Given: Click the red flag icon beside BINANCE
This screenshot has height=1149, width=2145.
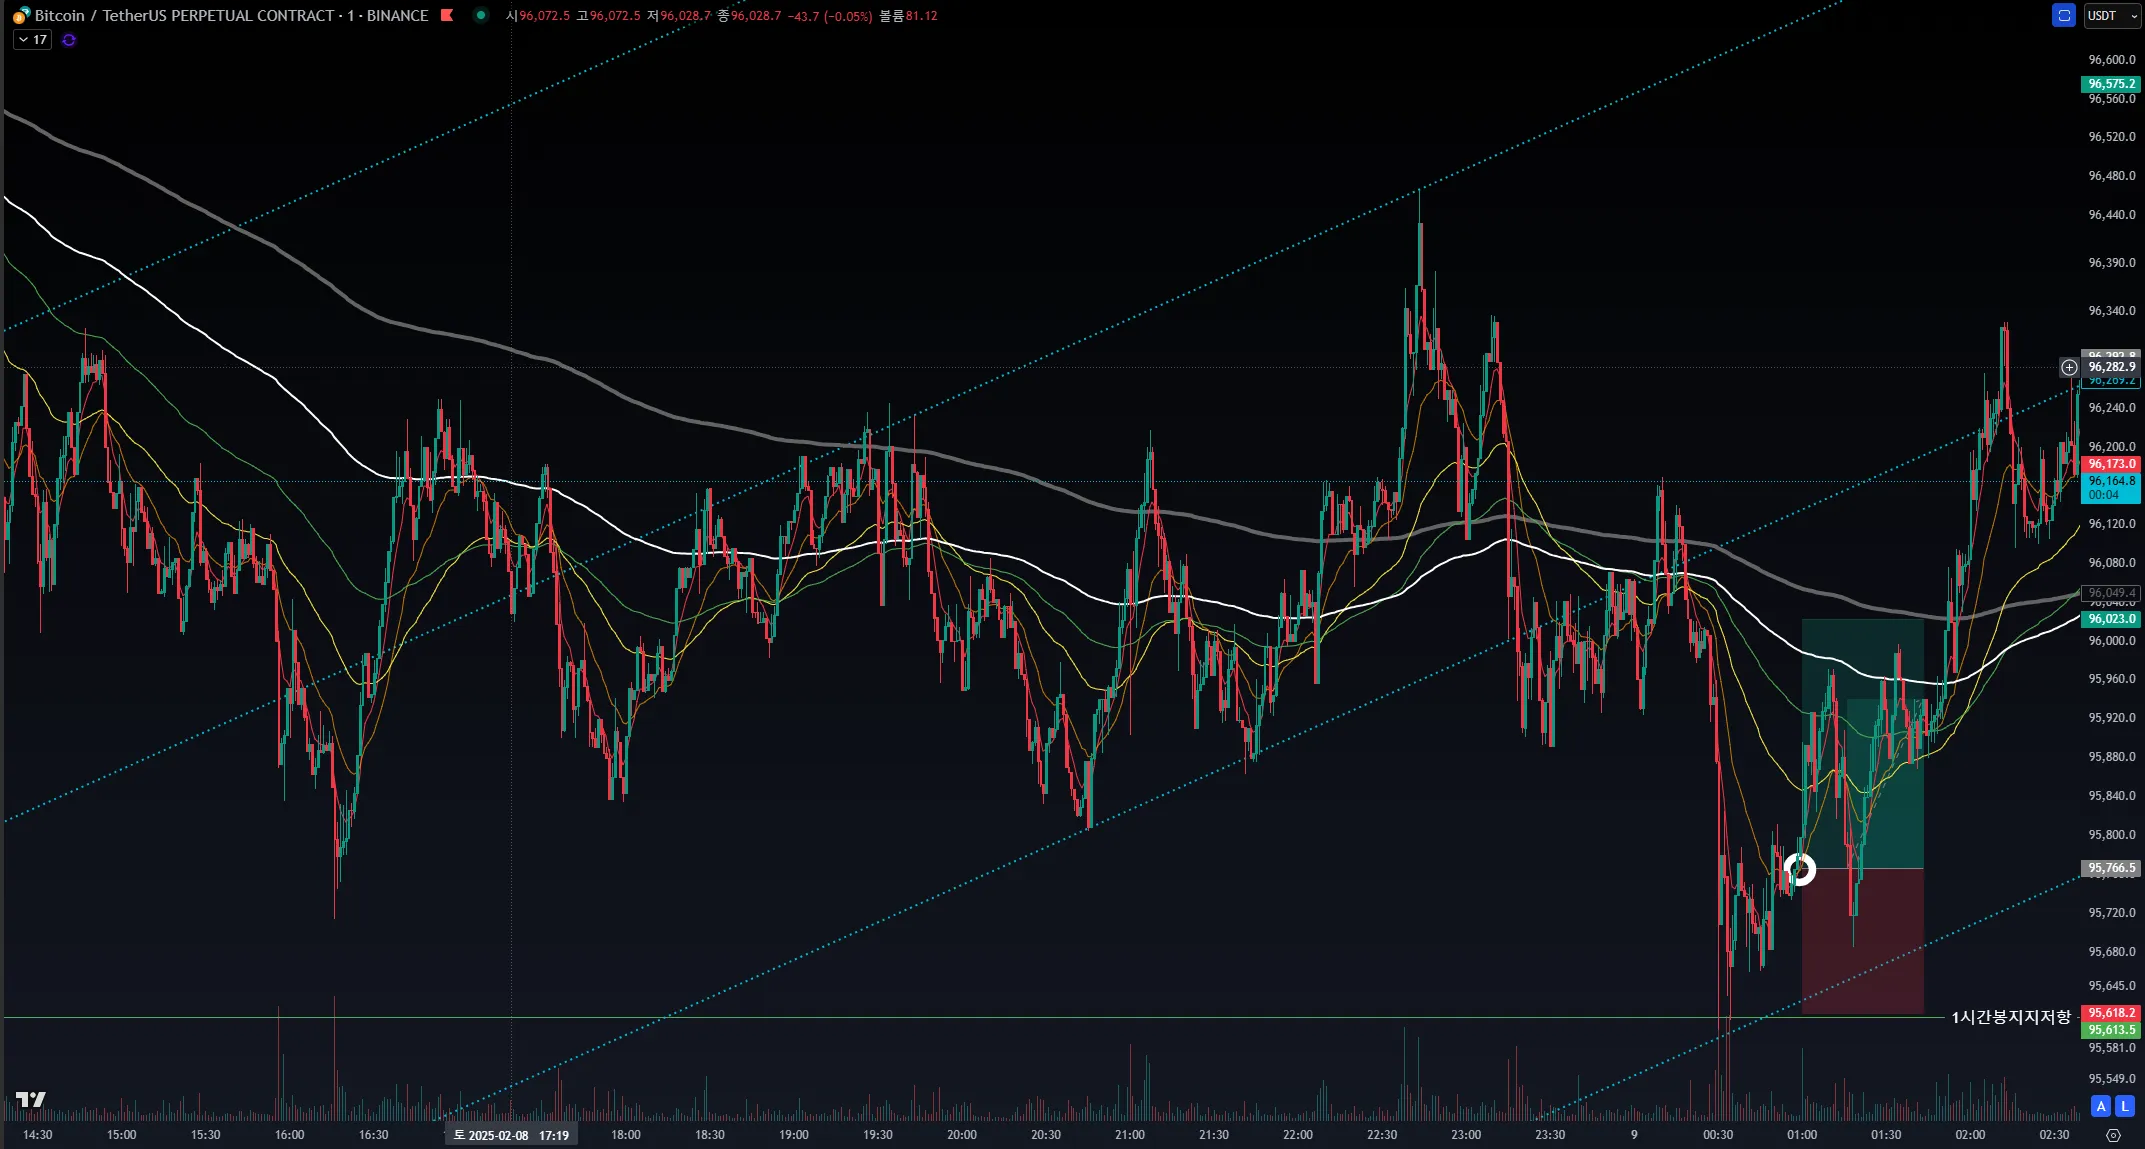Looking at the screenshot, I should 447,15.
